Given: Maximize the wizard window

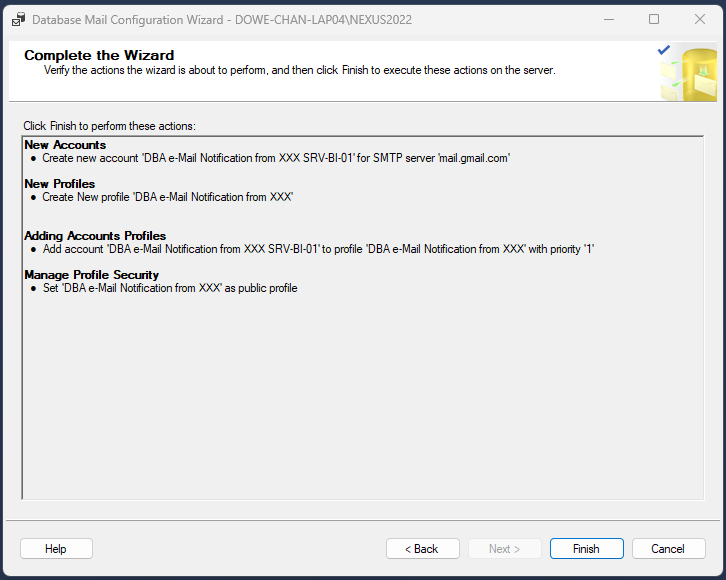Looking at the screenshot, I should point(654,19).
